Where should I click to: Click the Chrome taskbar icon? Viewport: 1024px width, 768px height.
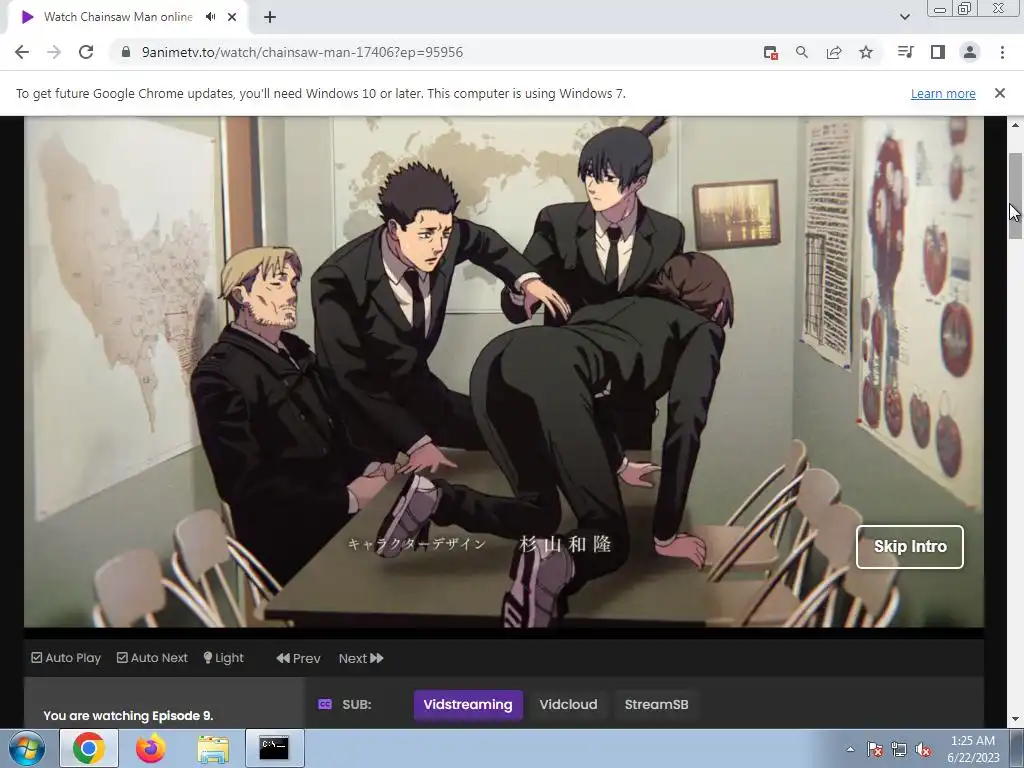89,748
